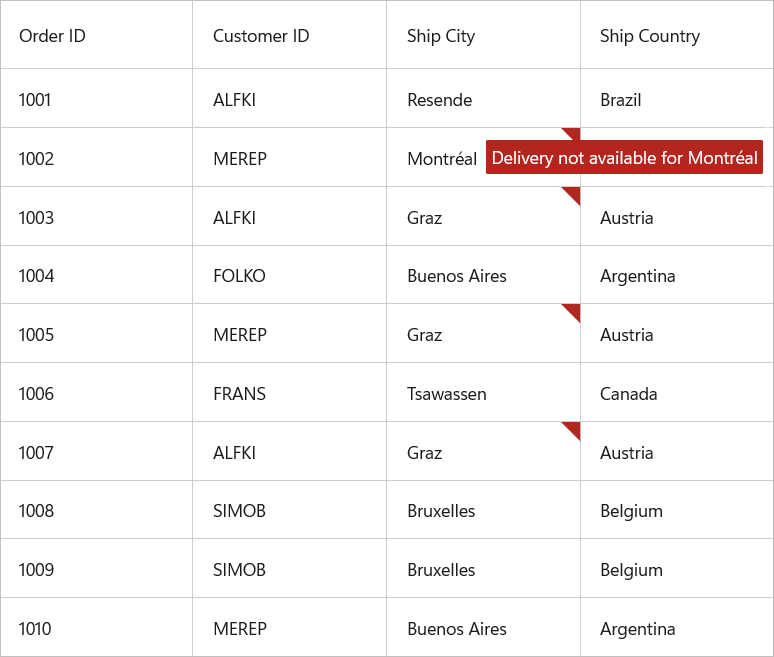Click red error triangle in order 1003 row
This screenshot has height=657, width=774.
573,193
